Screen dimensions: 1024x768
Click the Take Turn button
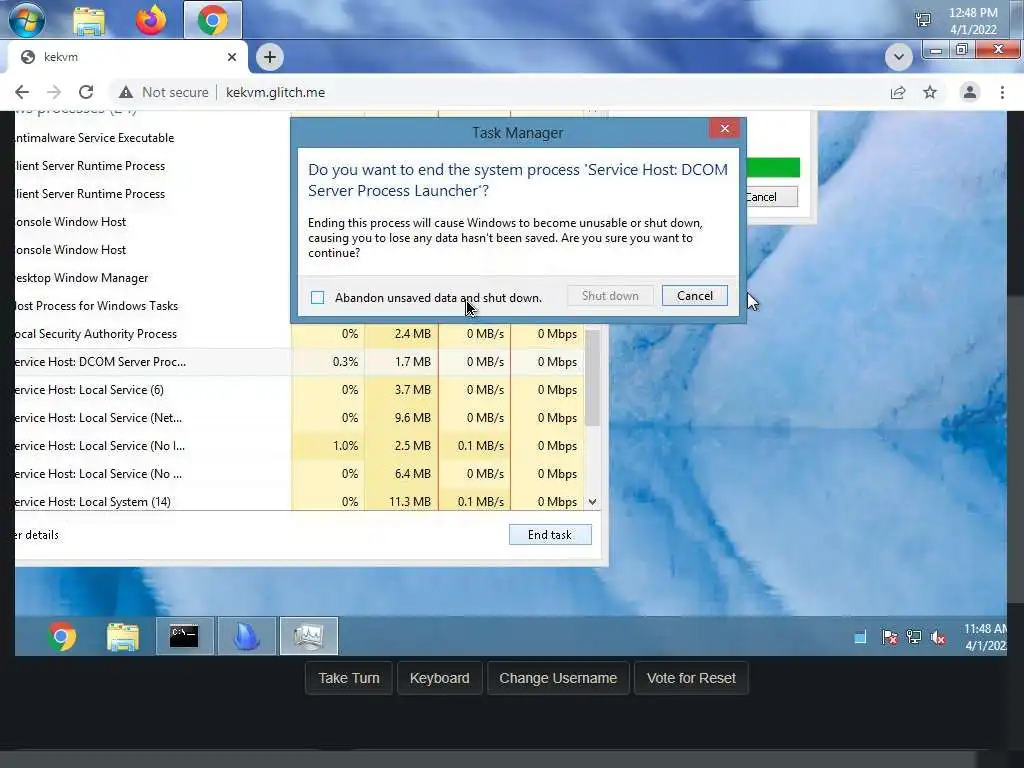click(349, 678)
